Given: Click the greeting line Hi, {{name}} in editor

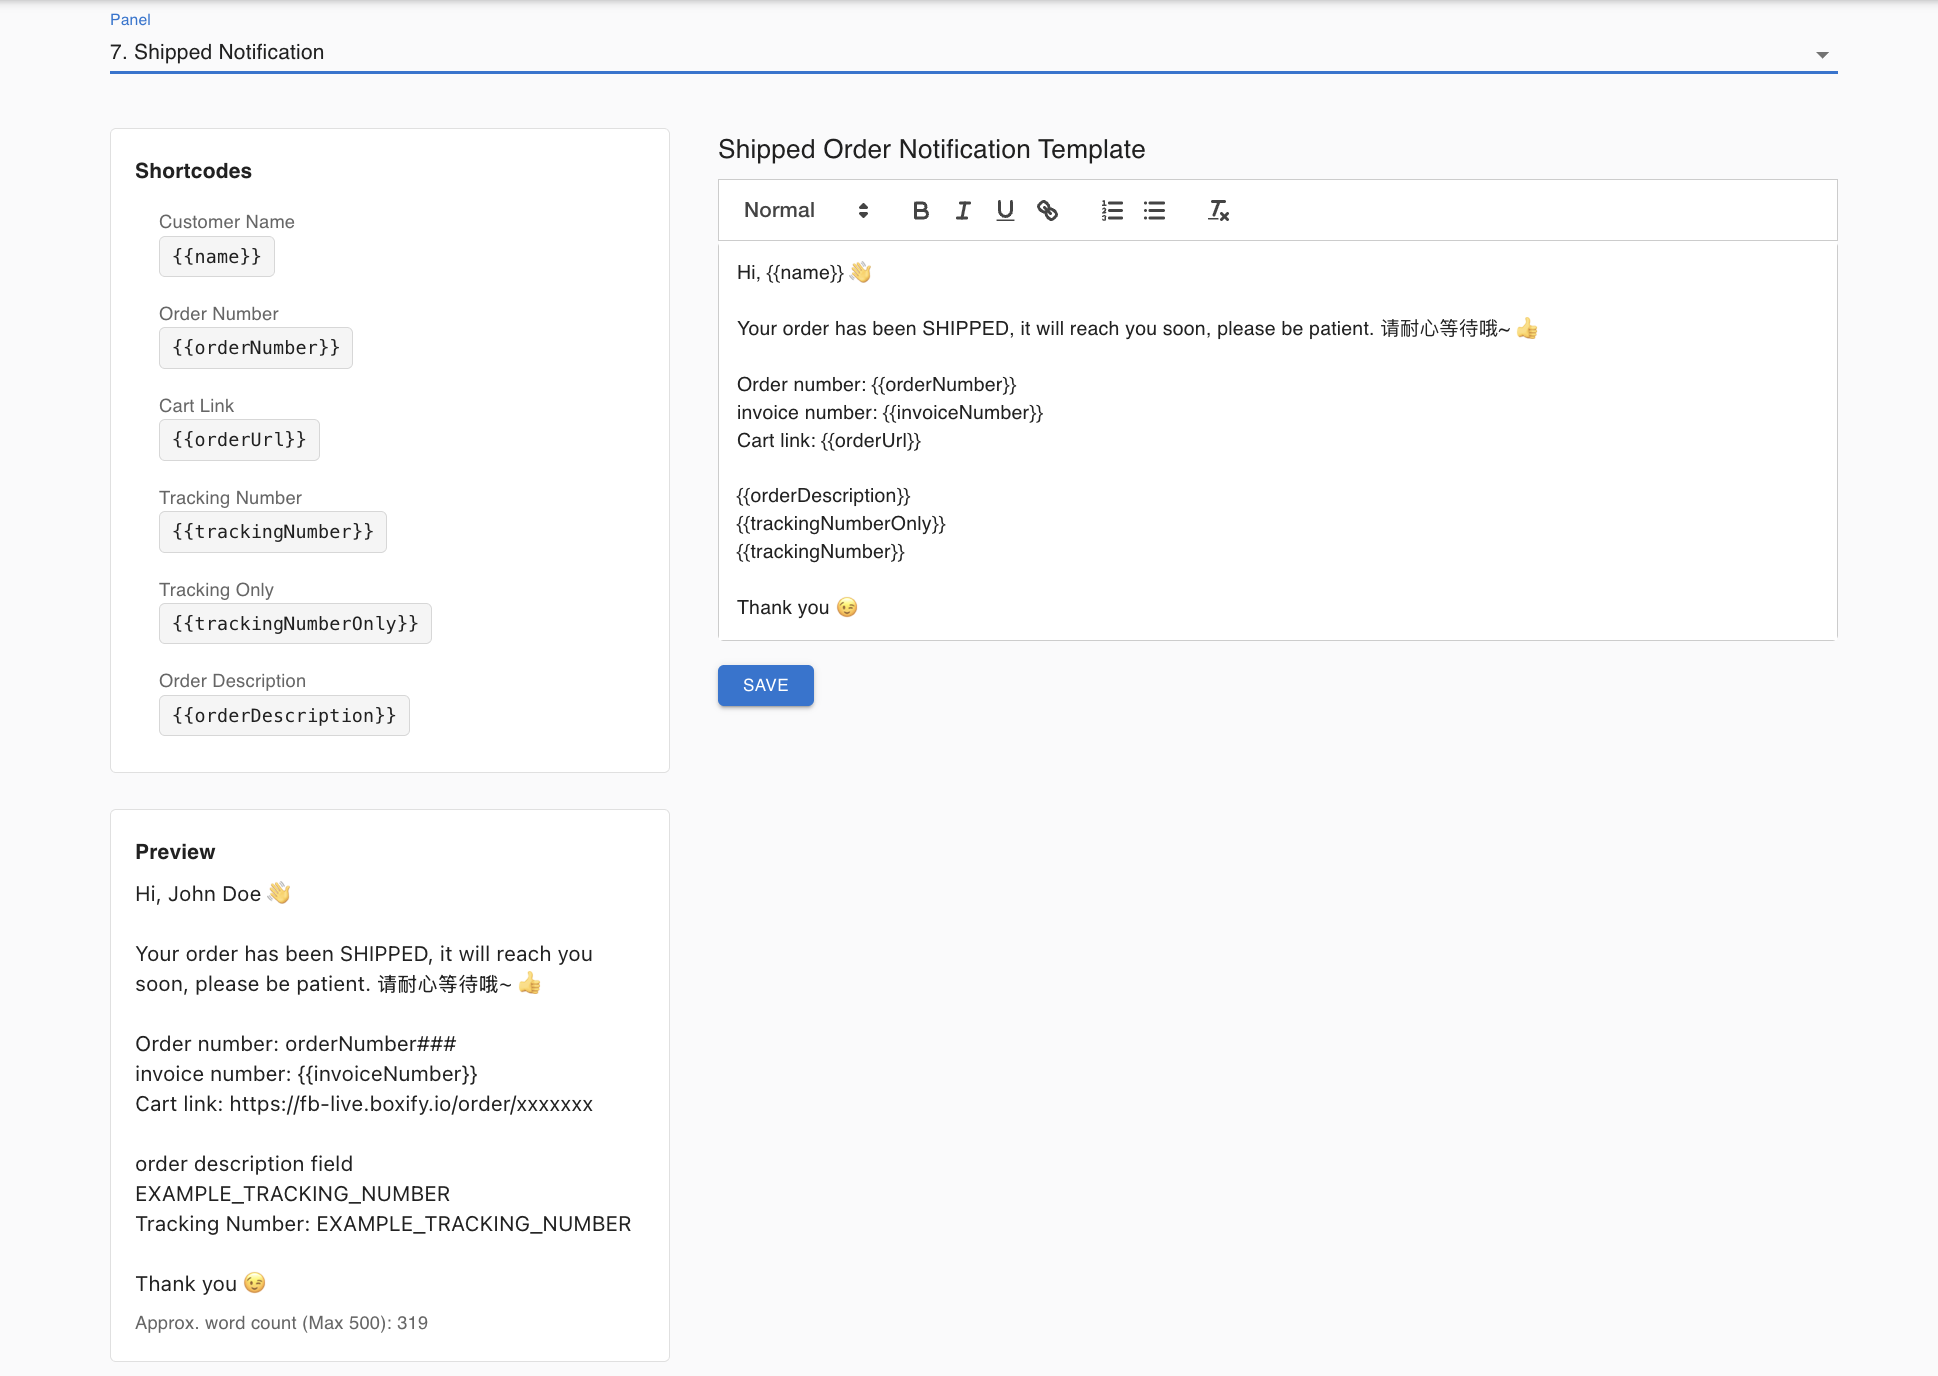Looking at the screenshot, I should (x=790, y=273).
